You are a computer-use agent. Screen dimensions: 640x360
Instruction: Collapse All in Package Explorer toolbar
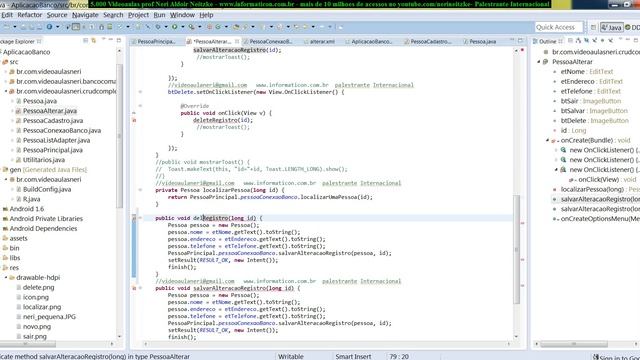coord(85,41)
